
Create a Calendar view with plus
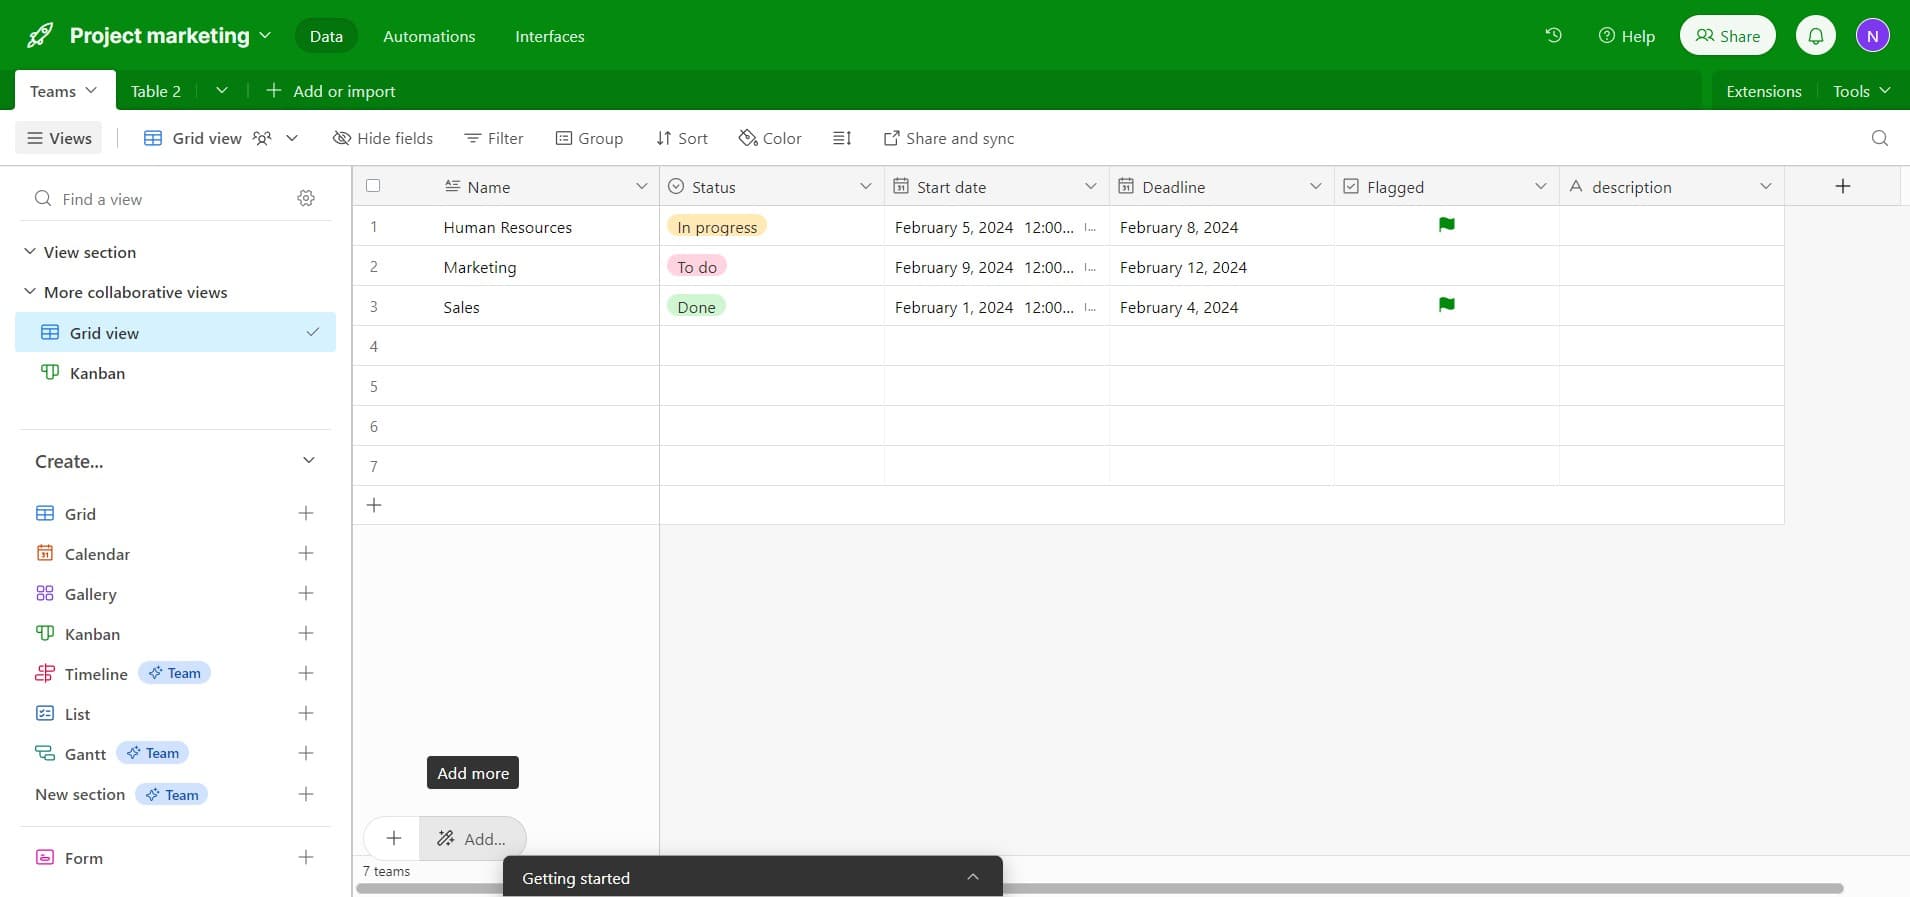(x=306, y=554)
